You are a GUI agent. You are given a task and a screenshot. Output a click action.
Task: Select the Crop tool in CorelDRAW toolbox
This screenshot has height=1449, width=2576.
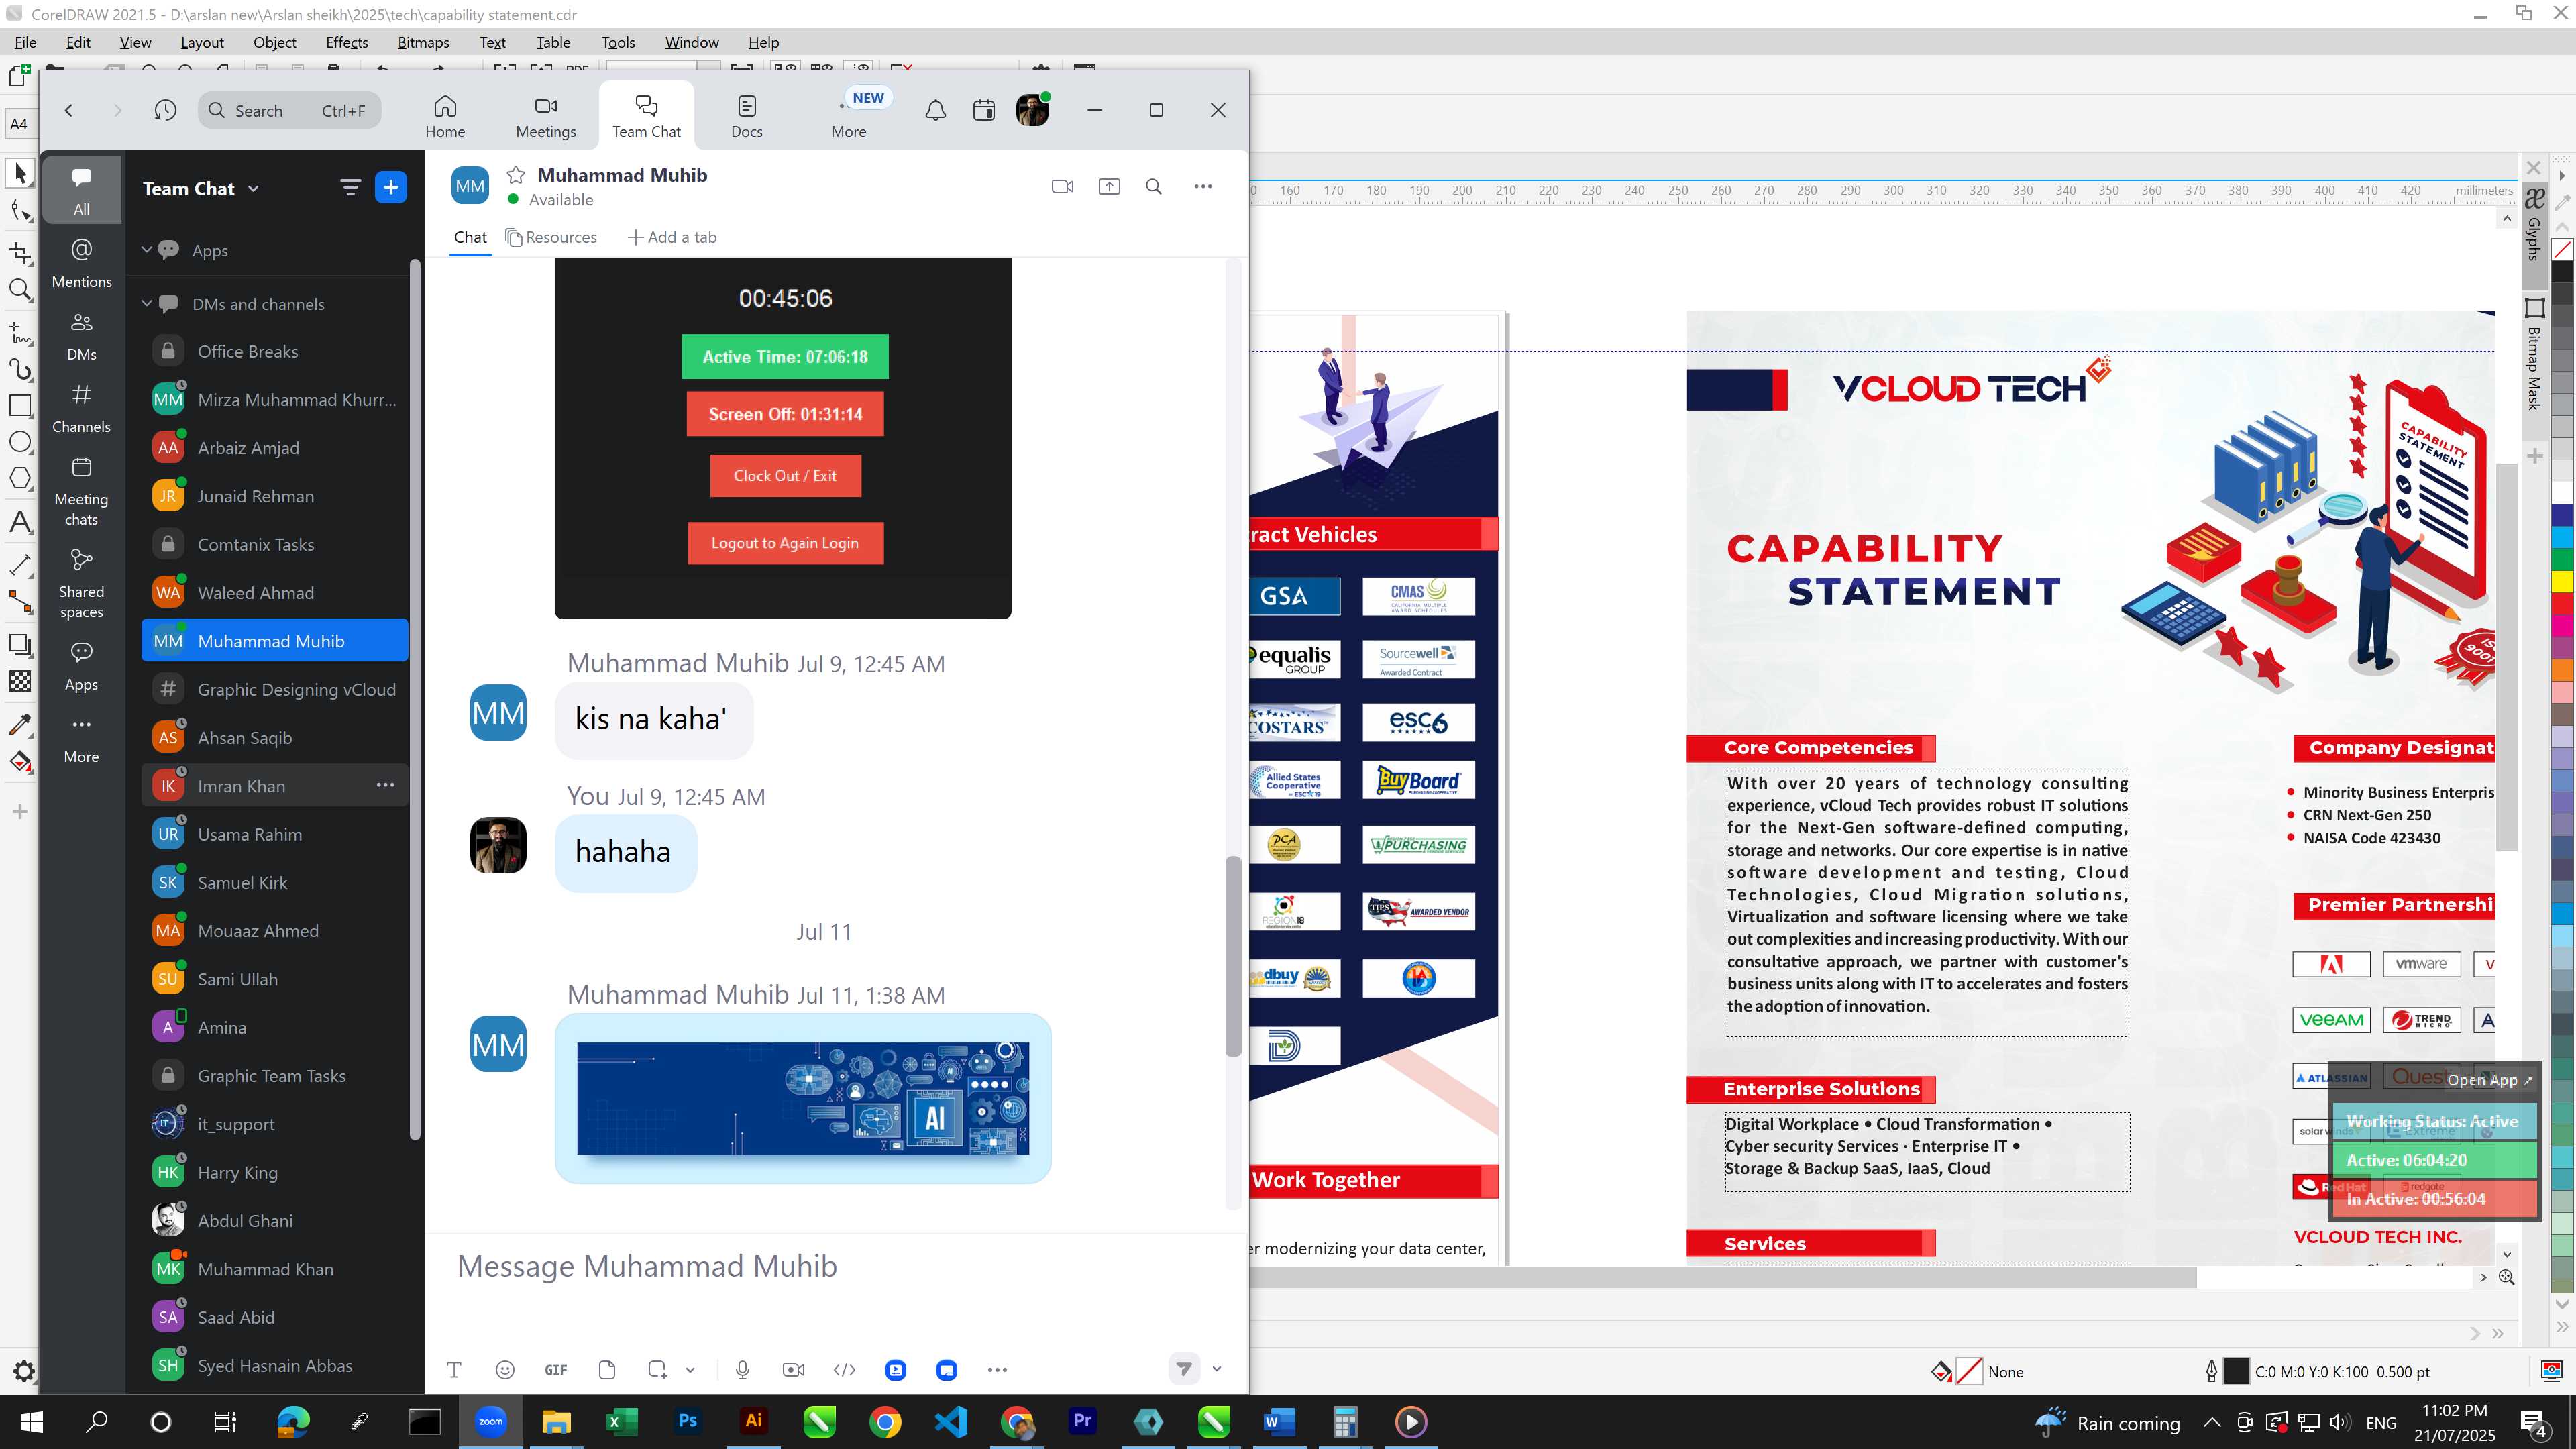pos(20,253)
